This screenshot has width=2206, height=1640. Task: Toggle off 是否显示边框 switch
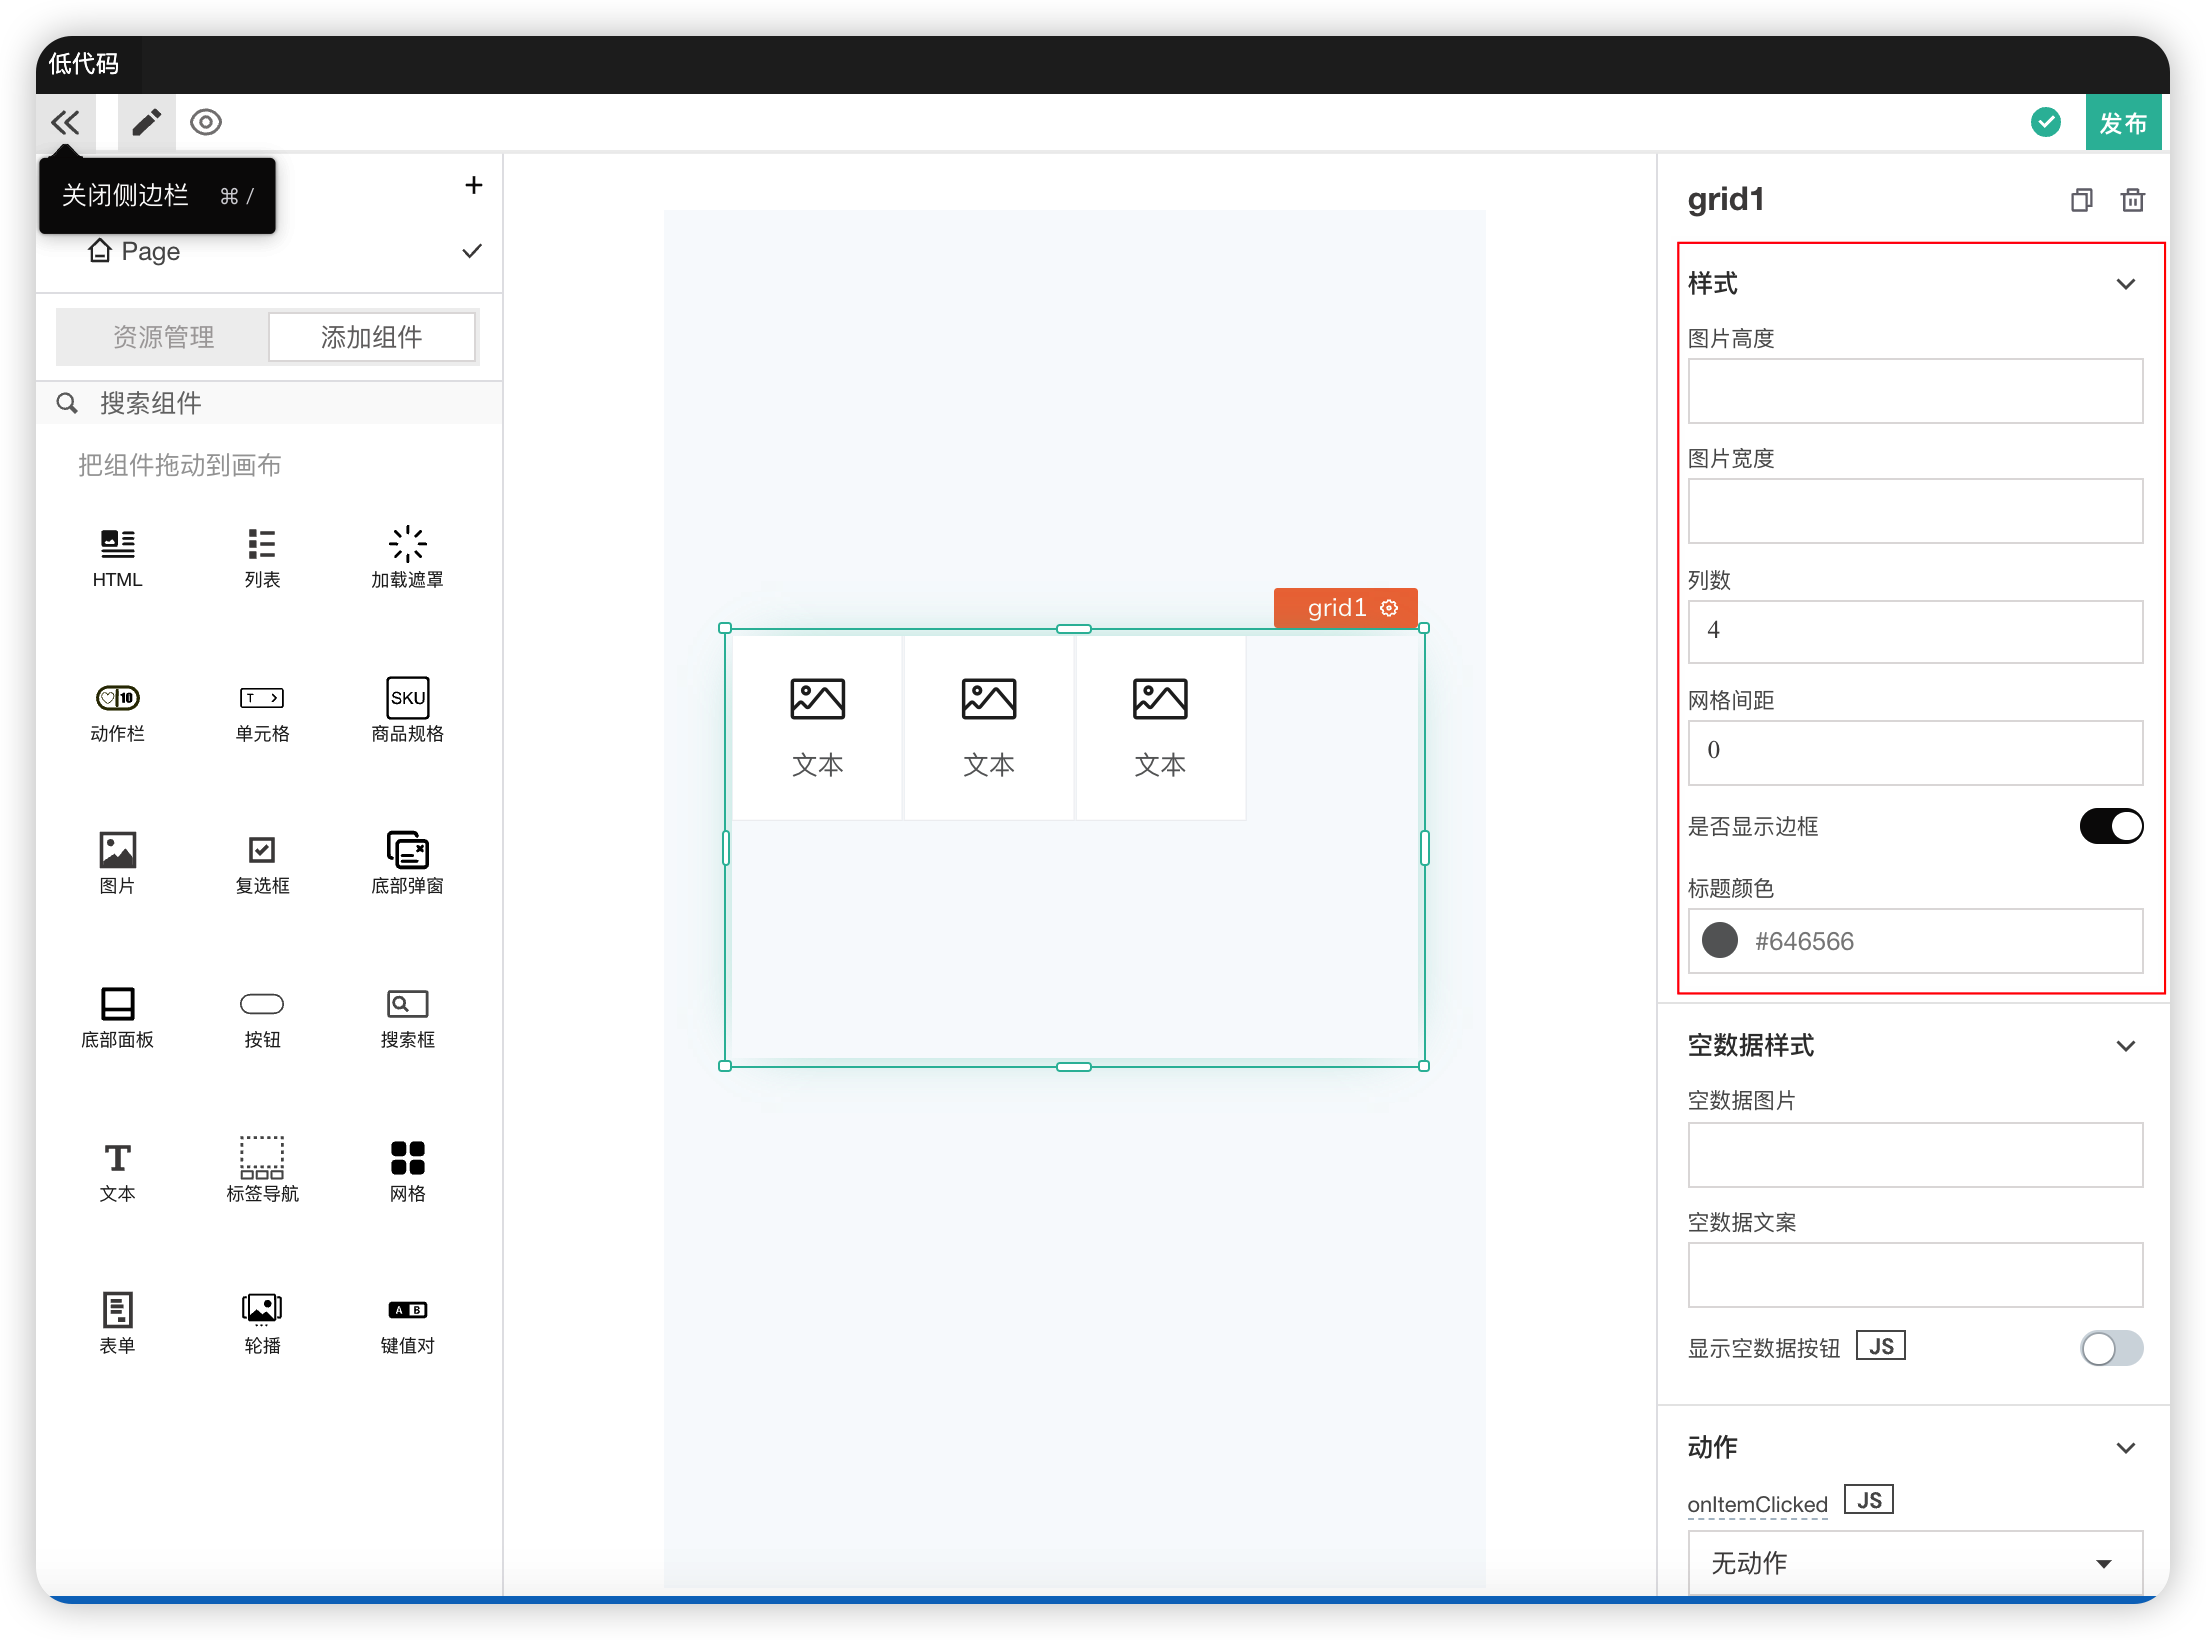[2111, 826]
